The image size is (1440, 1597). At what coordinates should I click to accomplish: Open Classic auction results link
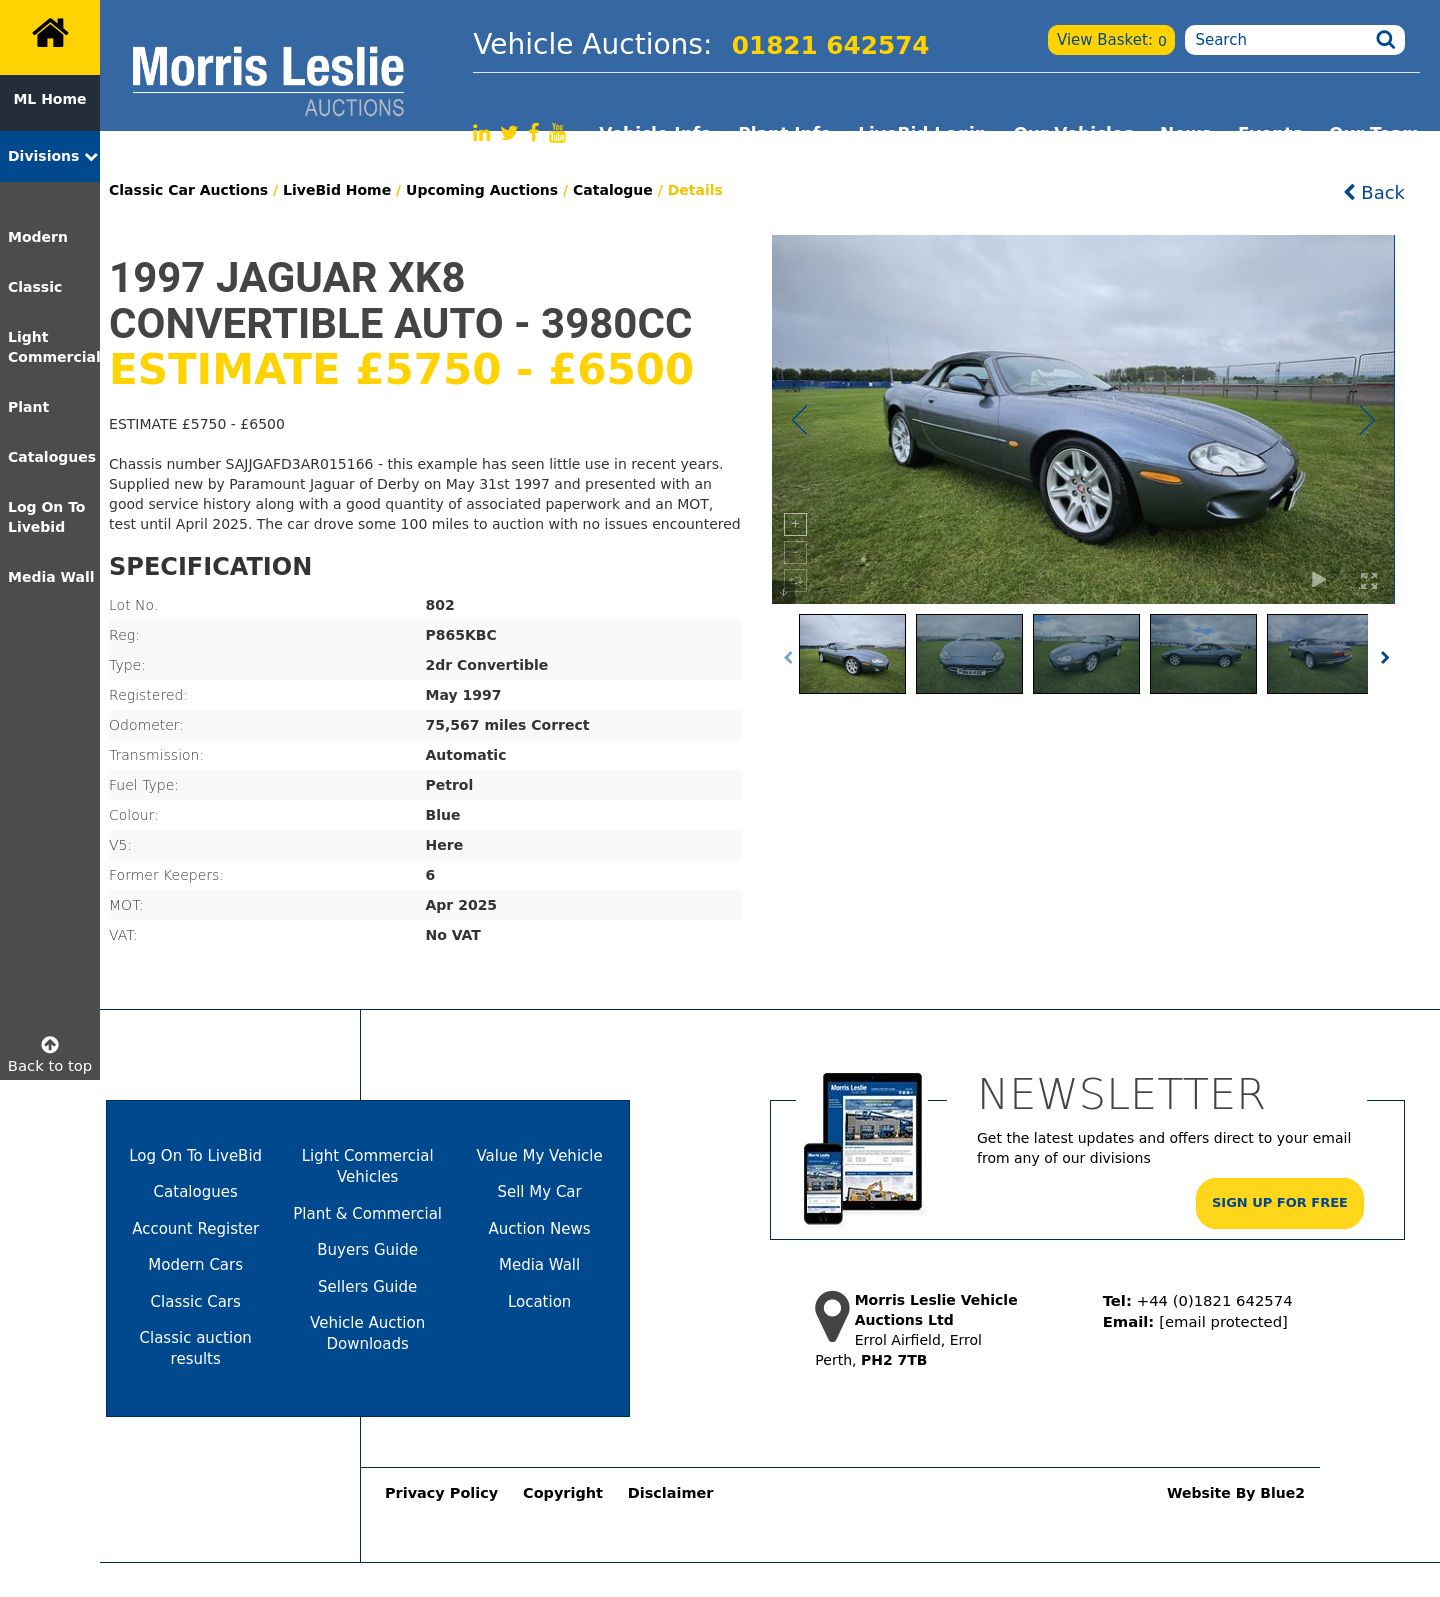point(196,1348)
